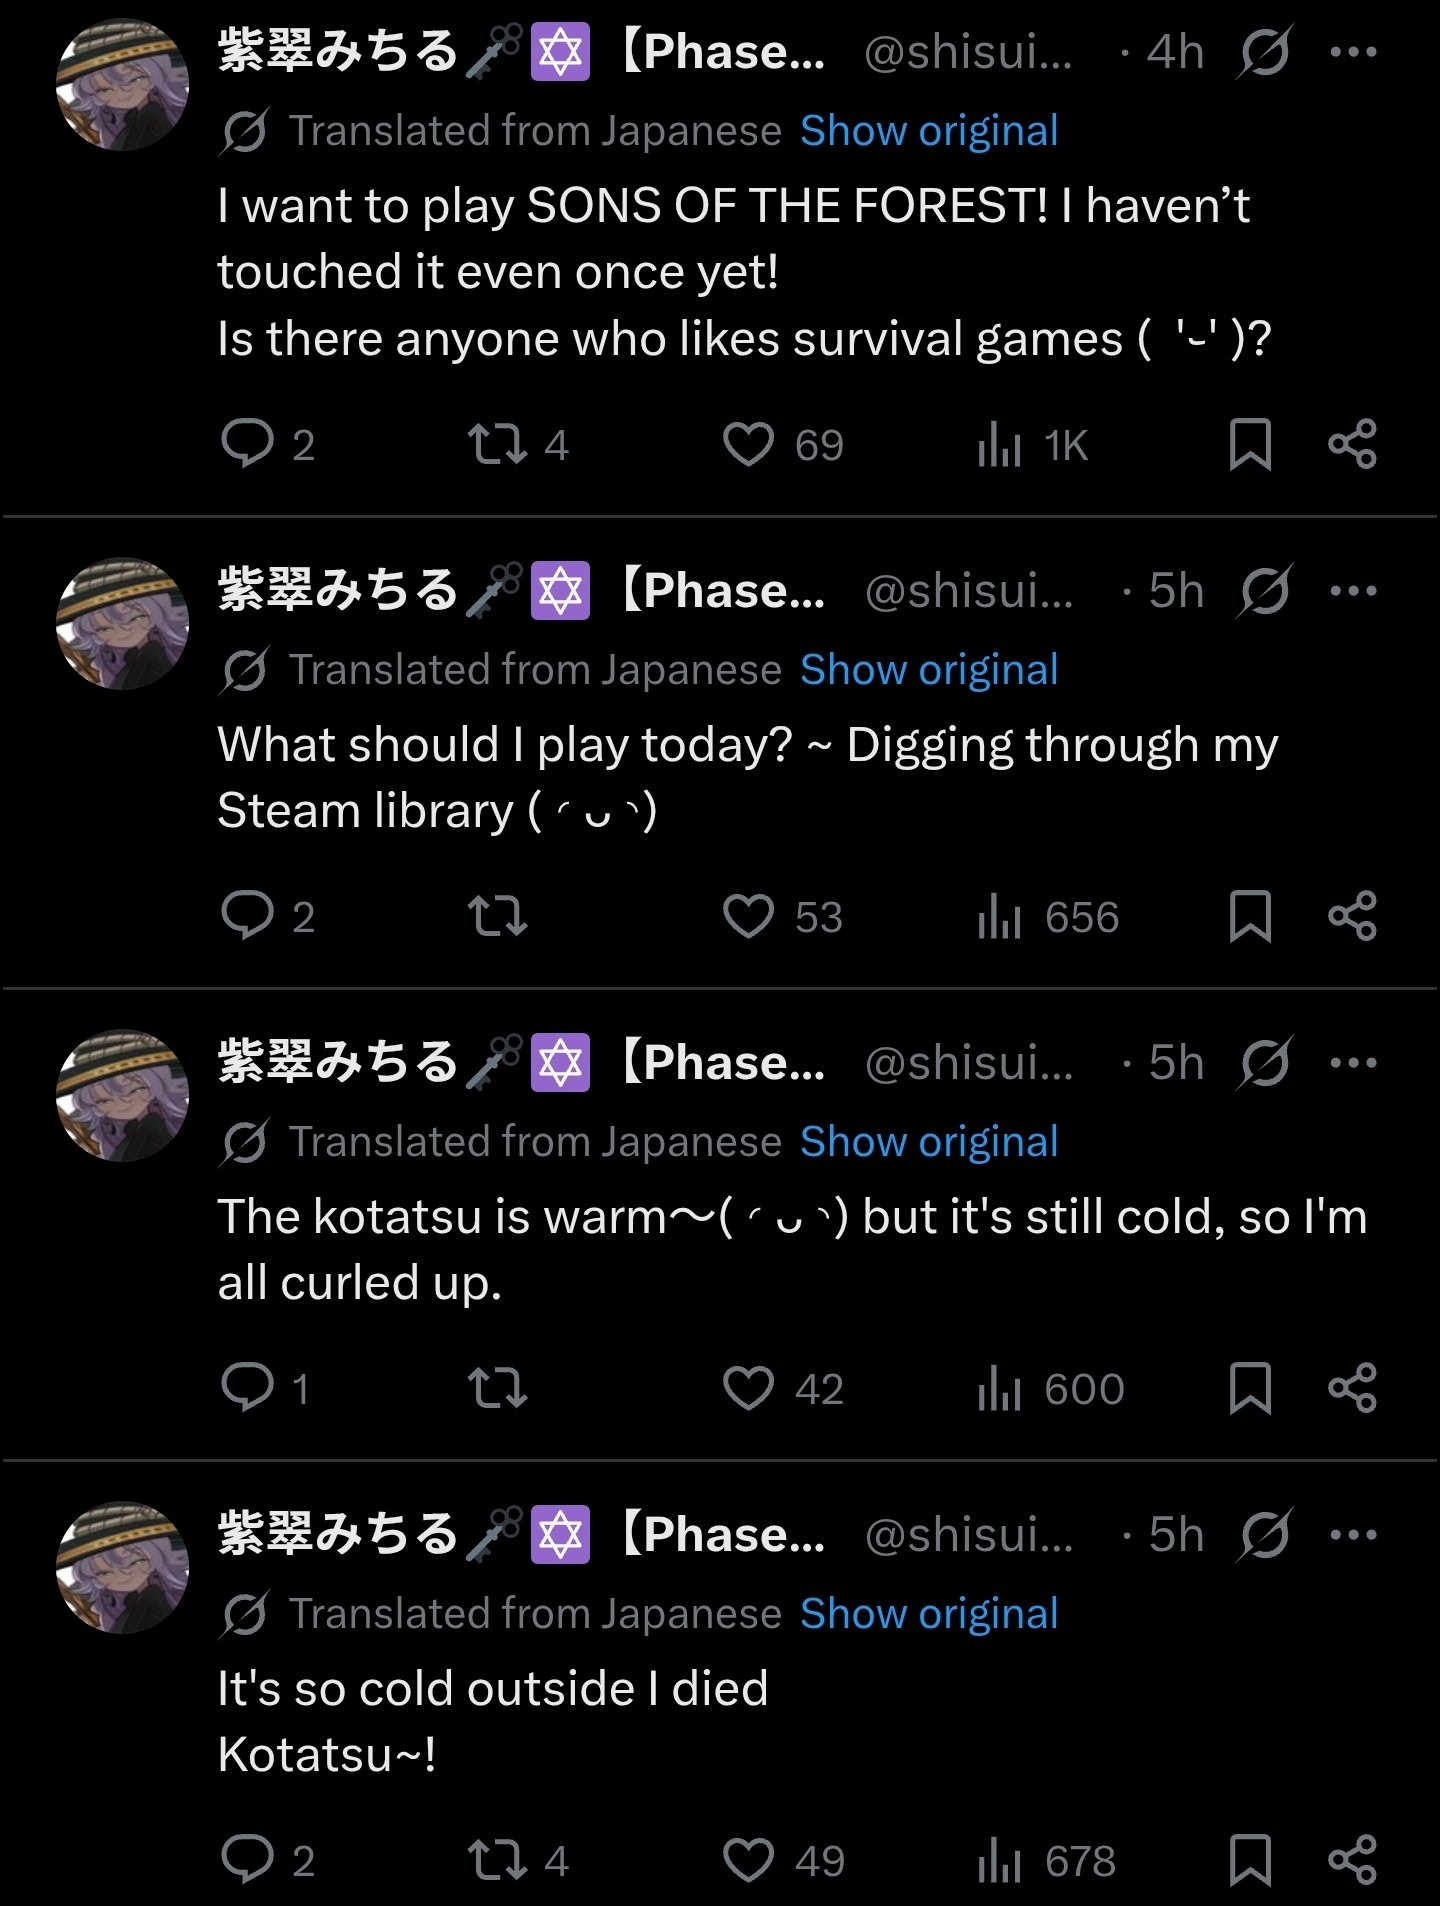Repost the kotatsu is warm post
Viewport: 1440px width, 1906px height.
498,1388
